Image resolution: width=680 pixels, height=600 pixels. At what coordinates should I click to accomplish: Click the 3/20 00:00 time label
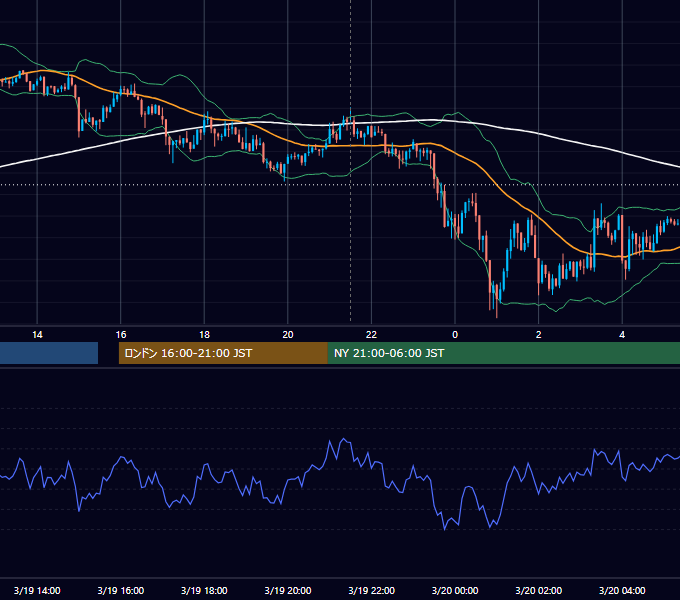click(455, 590)
